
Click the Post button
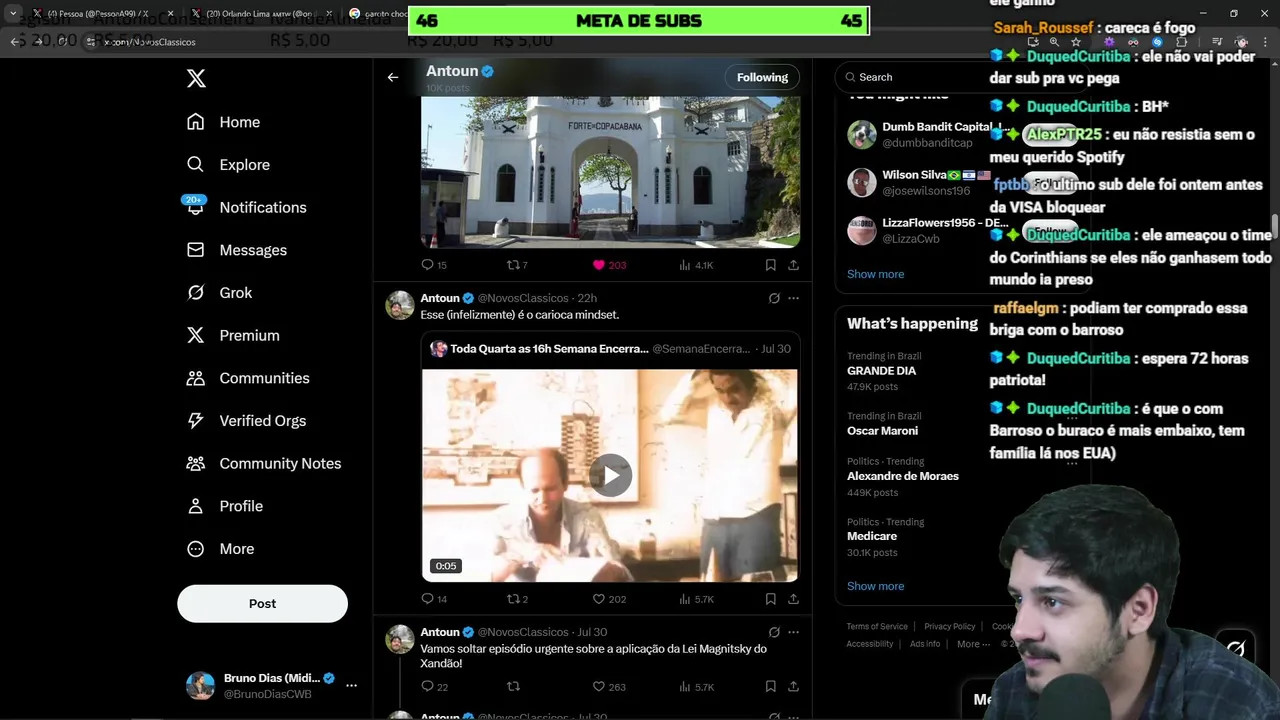pos(263,604)
